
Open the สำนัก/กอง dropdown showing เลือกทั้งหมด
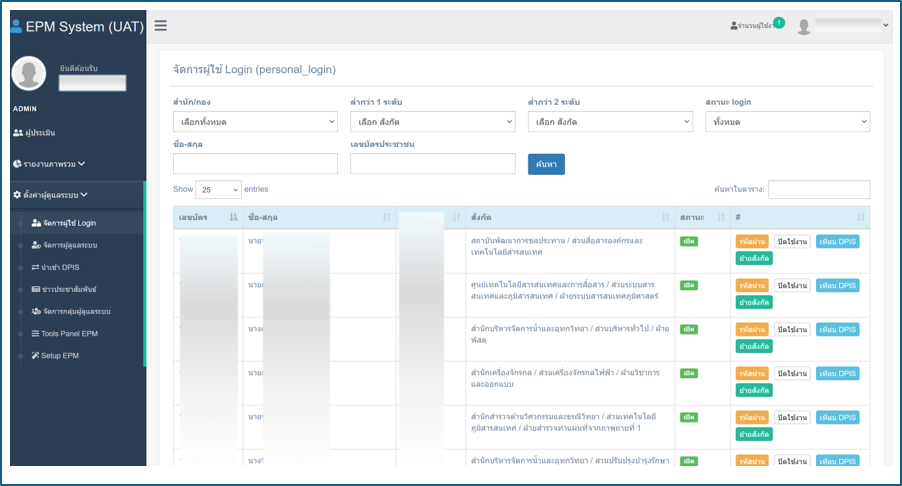coord(255,122)
